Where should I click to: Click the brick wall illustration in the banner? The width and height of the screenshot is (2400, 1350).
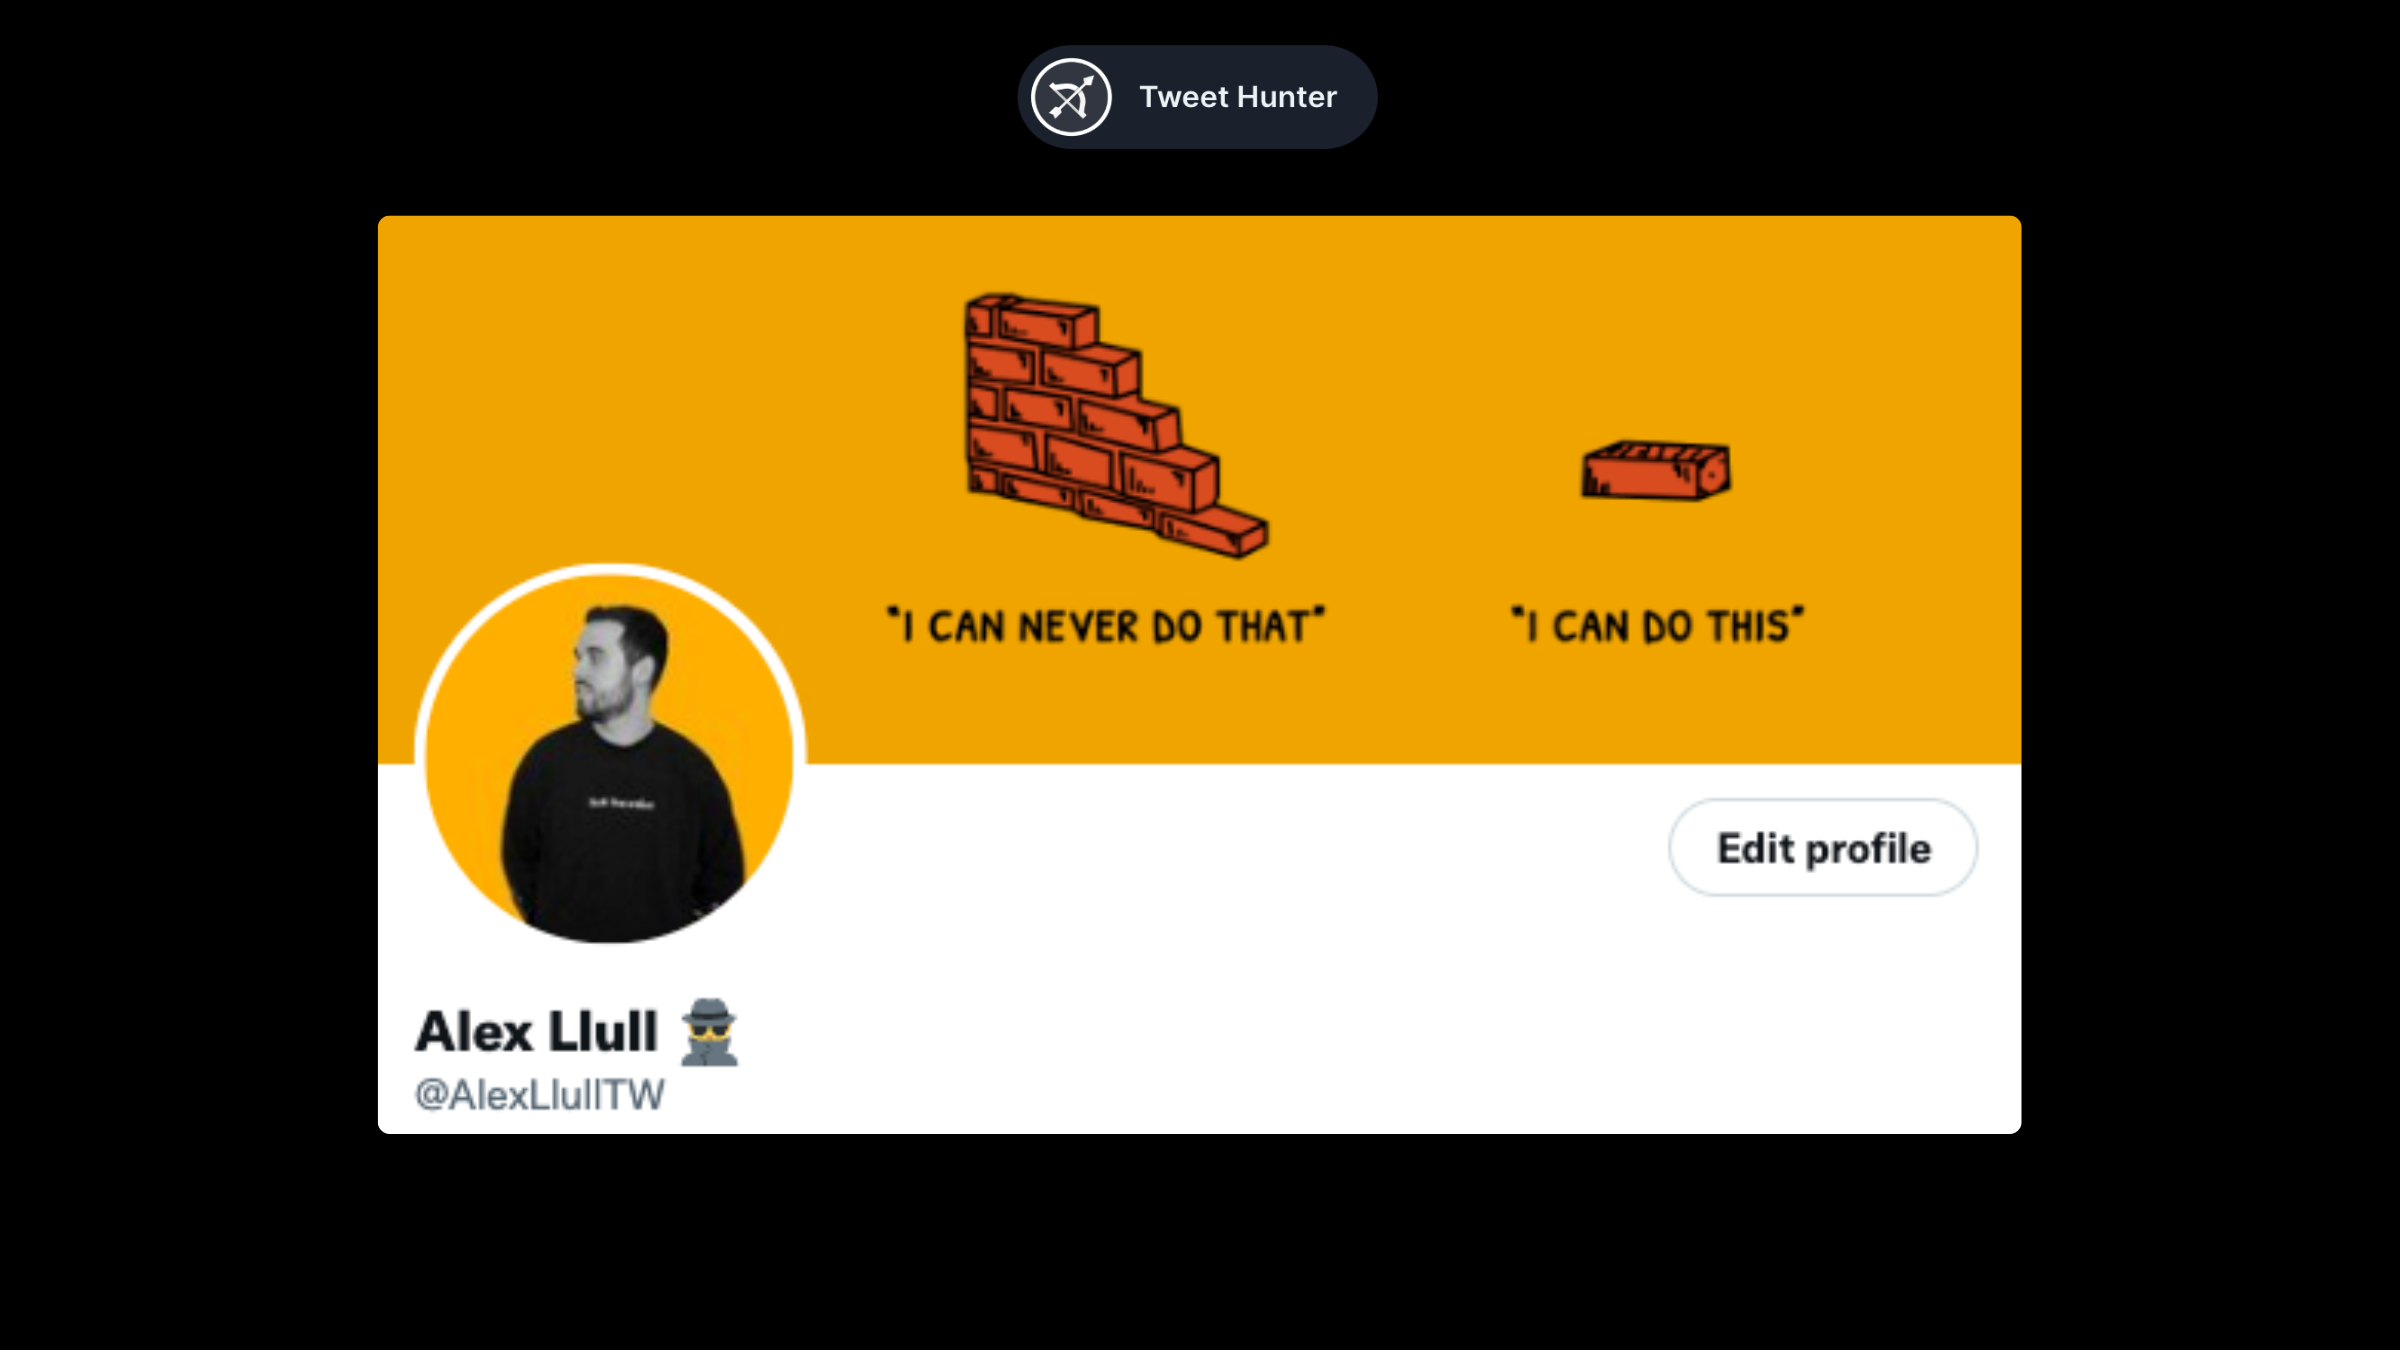click(x=1115, y=425)
